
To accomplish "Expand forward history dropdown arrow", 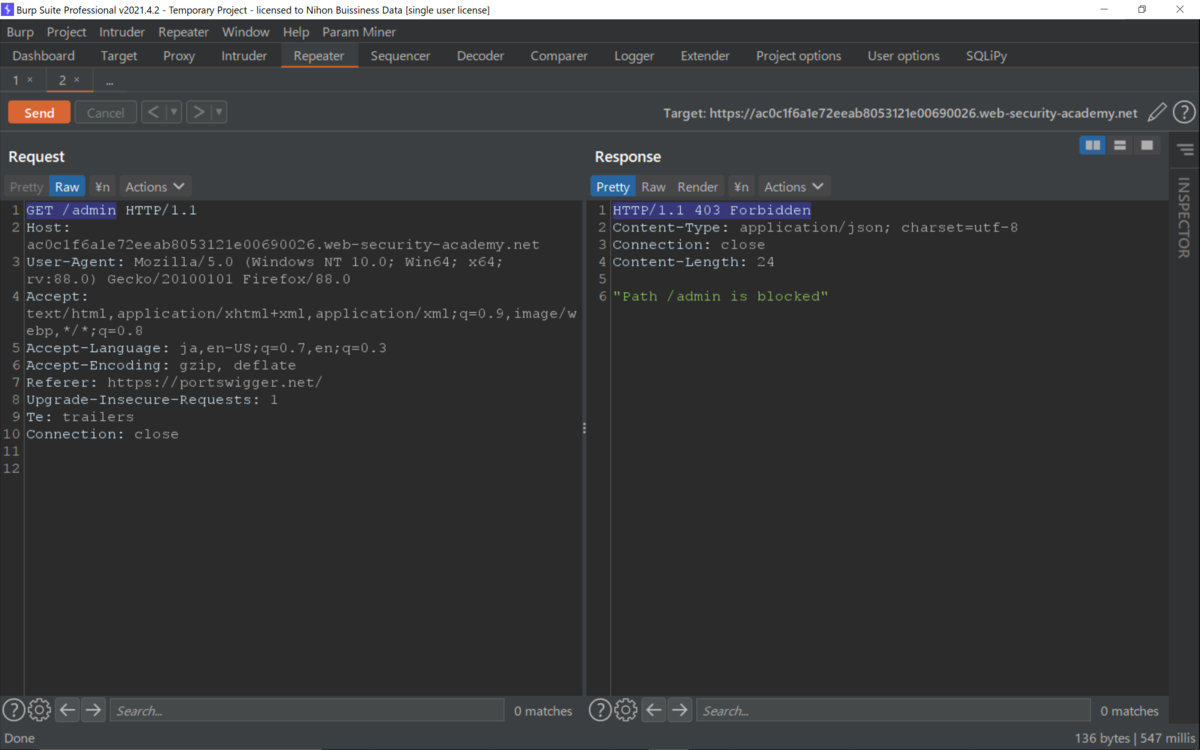I will (219, 113).
